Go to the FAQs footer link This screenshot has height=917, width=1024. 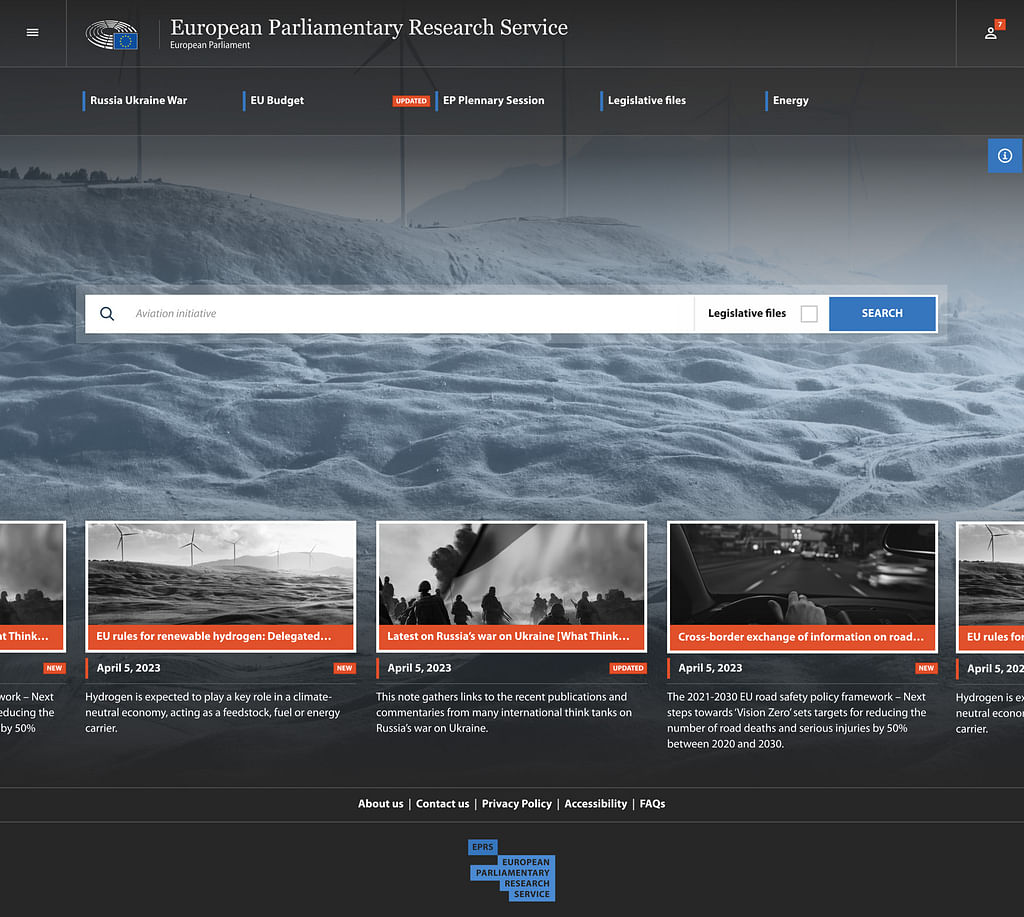click(652, 804)
